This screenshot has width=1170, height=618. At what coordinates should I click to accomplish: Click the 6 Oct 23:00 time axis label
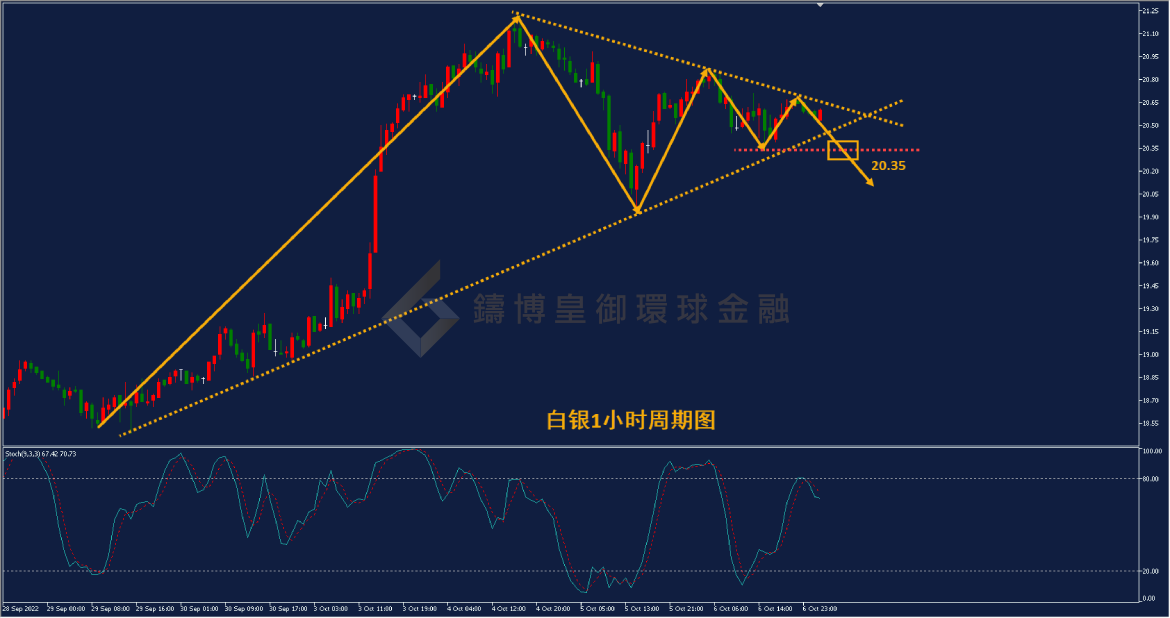819,608
